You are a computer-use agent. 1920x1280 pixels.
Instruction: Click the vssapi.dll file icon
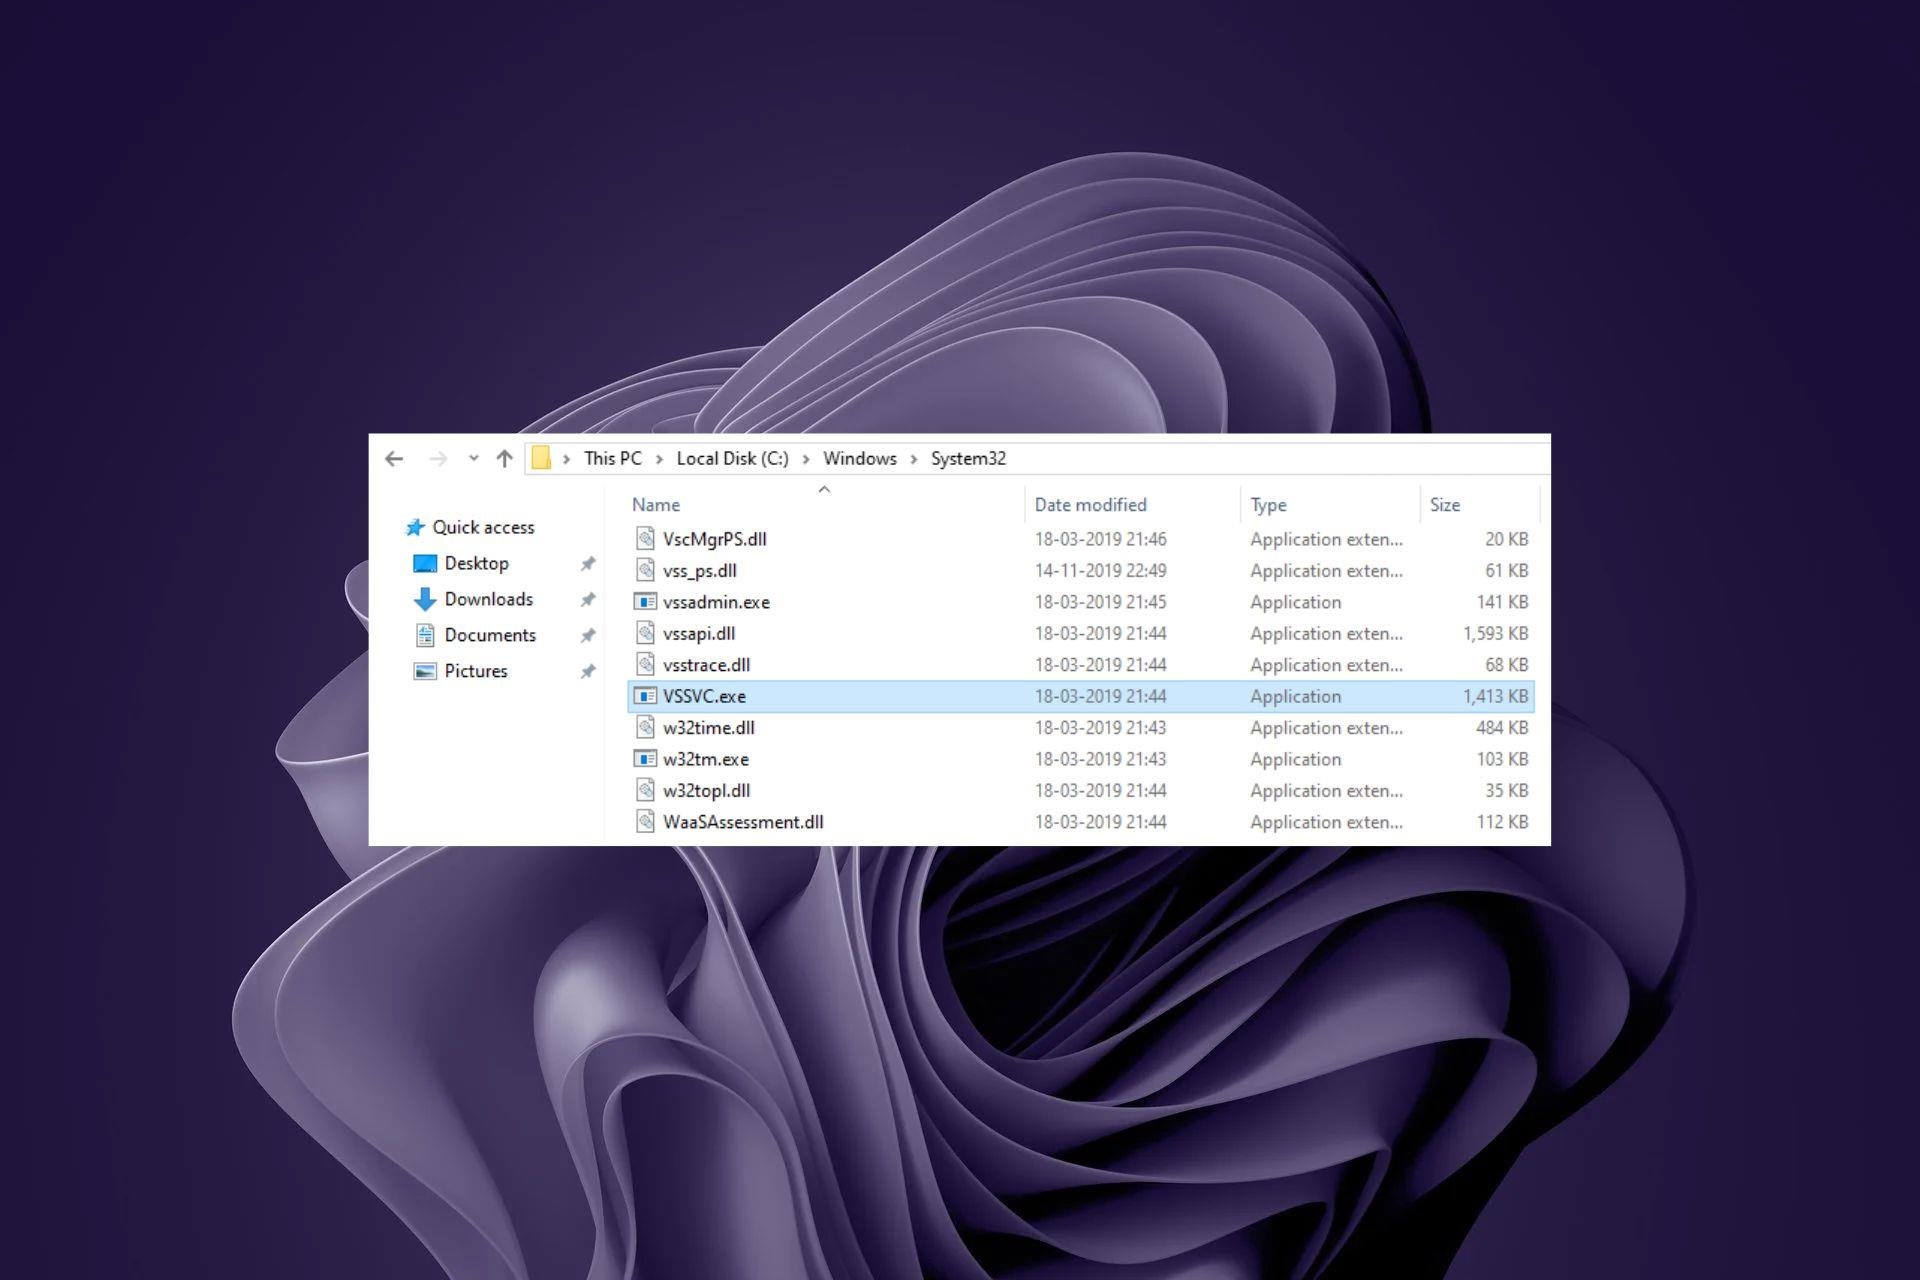[646, 633]
